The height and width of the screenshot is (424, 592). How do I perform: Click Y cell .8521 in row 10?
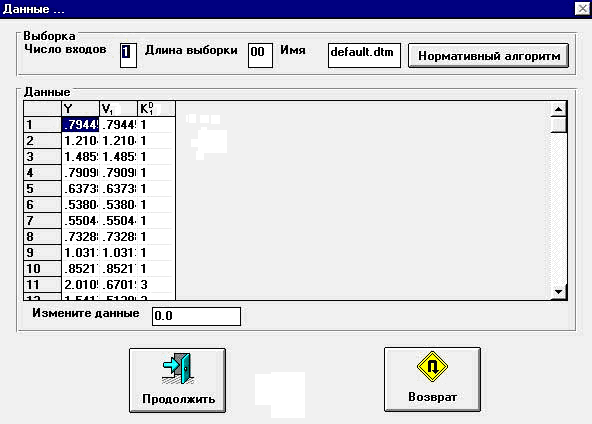point(80,268)
